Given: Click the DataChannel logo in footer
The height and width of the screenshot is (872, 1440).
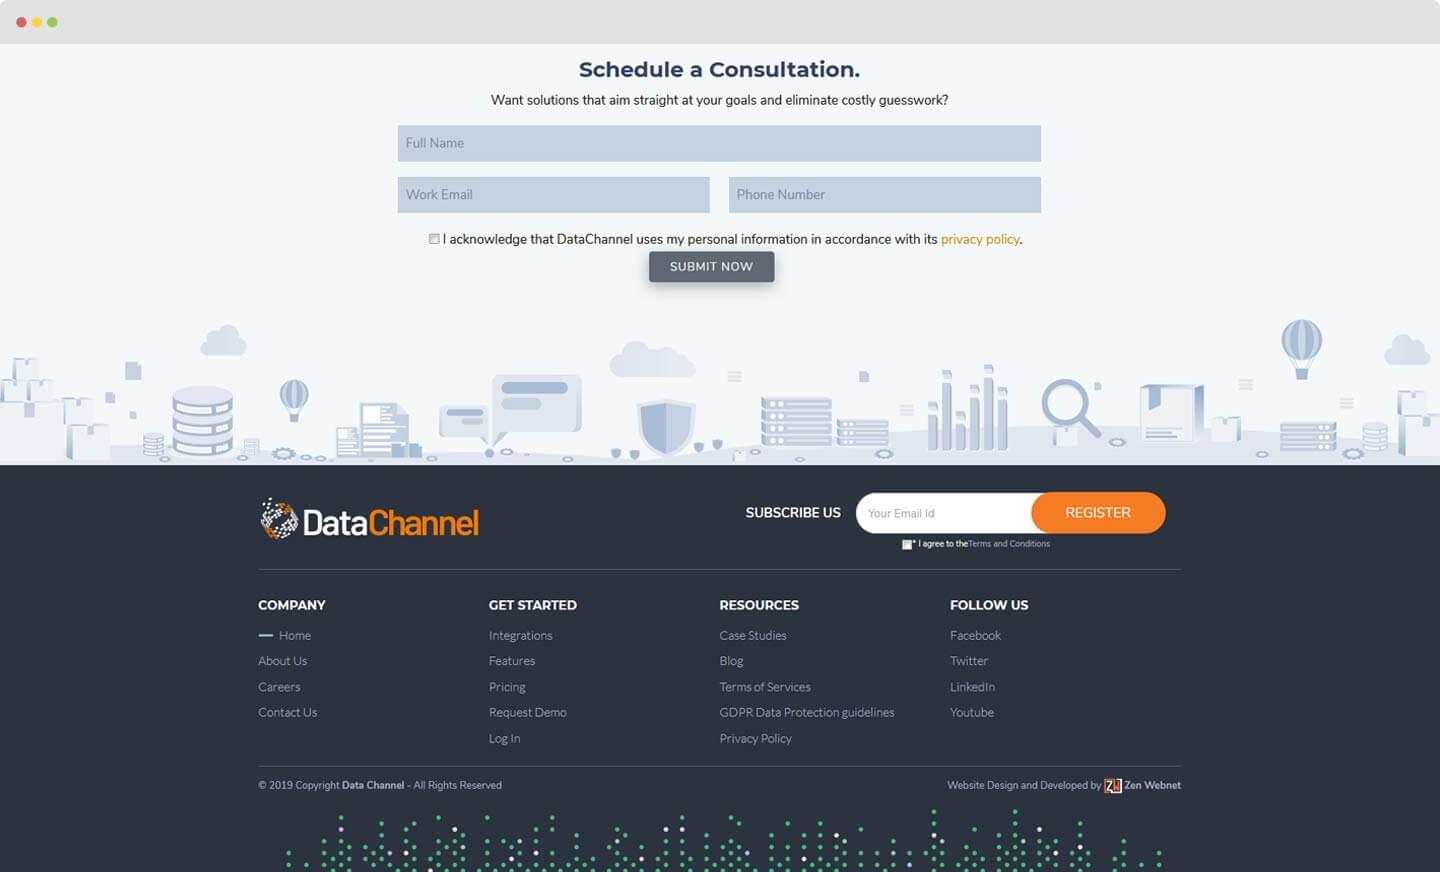Looking at the screenshot, I should (x=369, y=520).
